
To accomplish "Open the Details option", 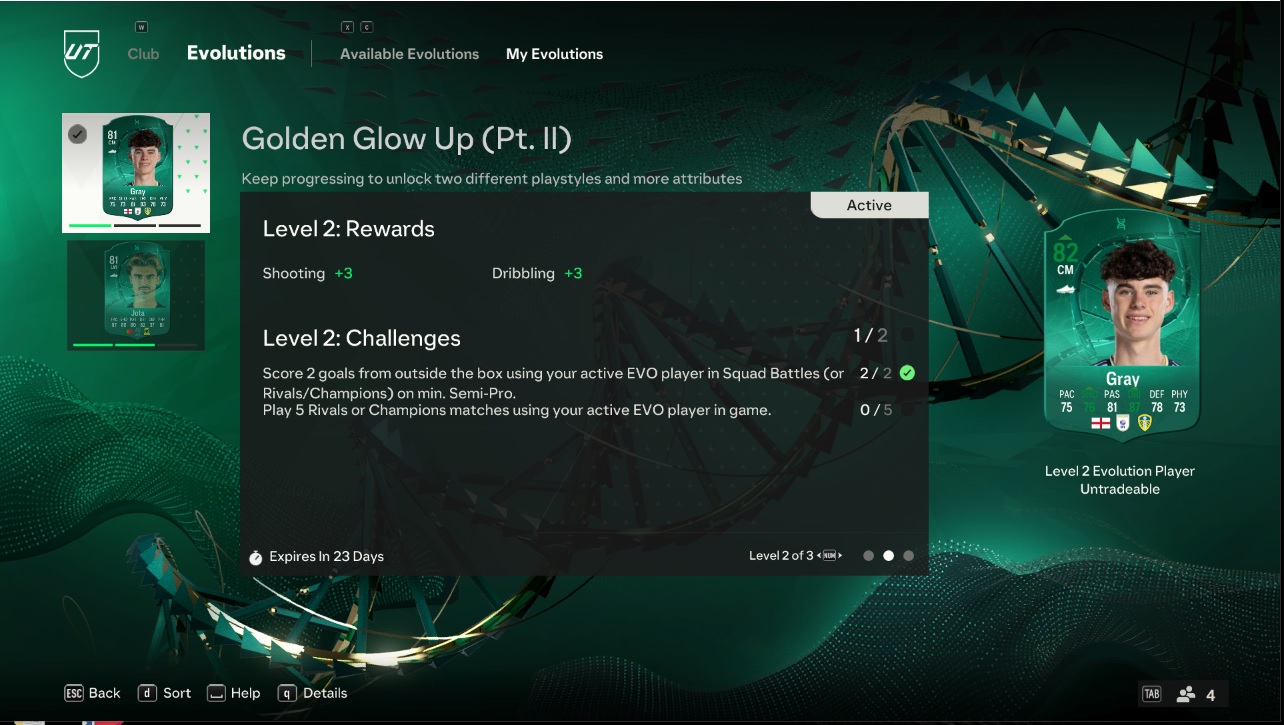I will [x=312, y=693].
